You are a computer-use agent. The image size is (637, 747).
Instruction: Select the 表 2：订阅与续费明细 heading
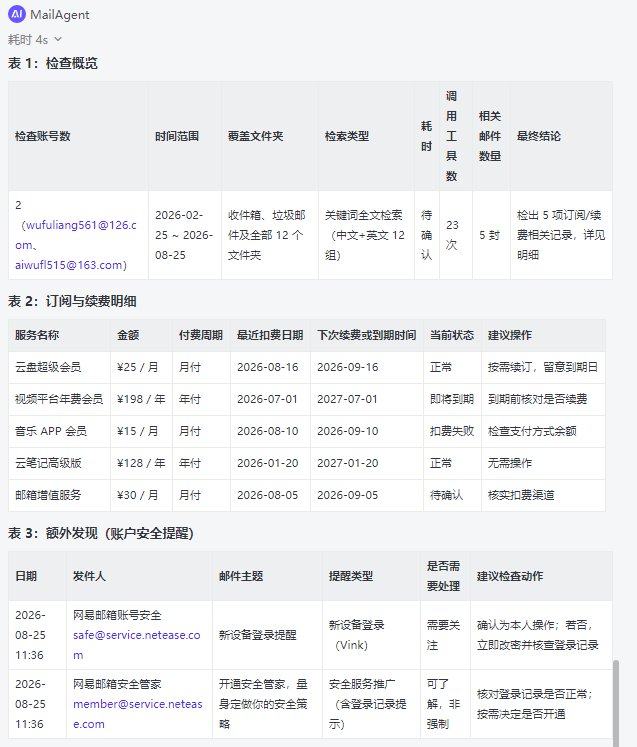coord(72,301)
